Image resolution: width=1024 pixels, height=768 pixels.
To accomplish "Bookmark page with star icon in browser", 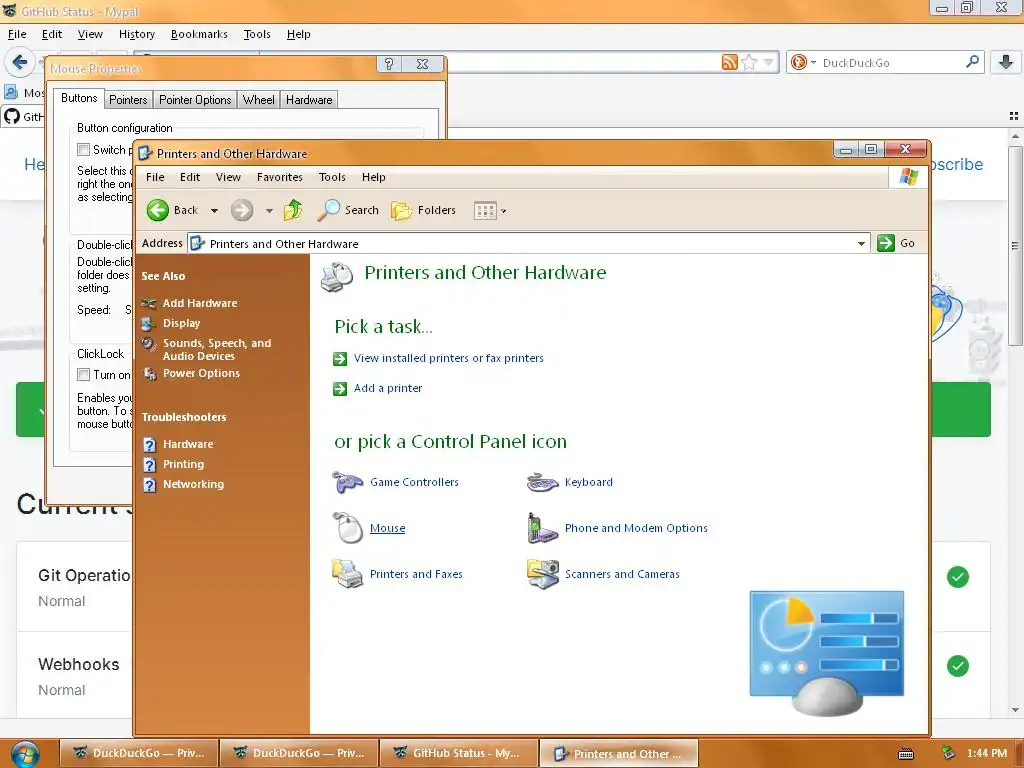I will tap(750, 62).
